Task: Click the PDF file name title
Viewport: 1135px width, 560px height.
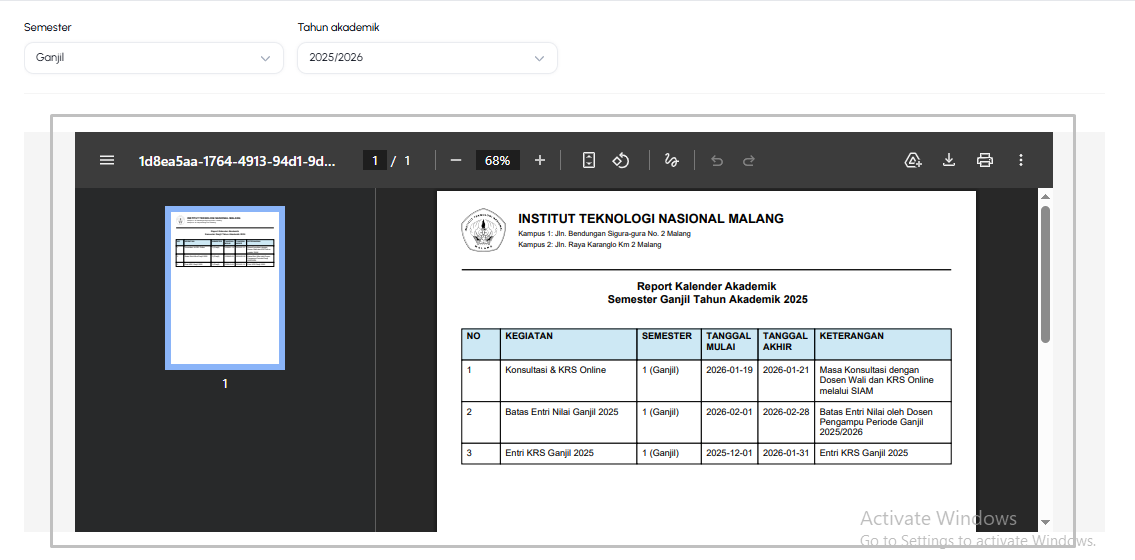Action: coord(237,160)
